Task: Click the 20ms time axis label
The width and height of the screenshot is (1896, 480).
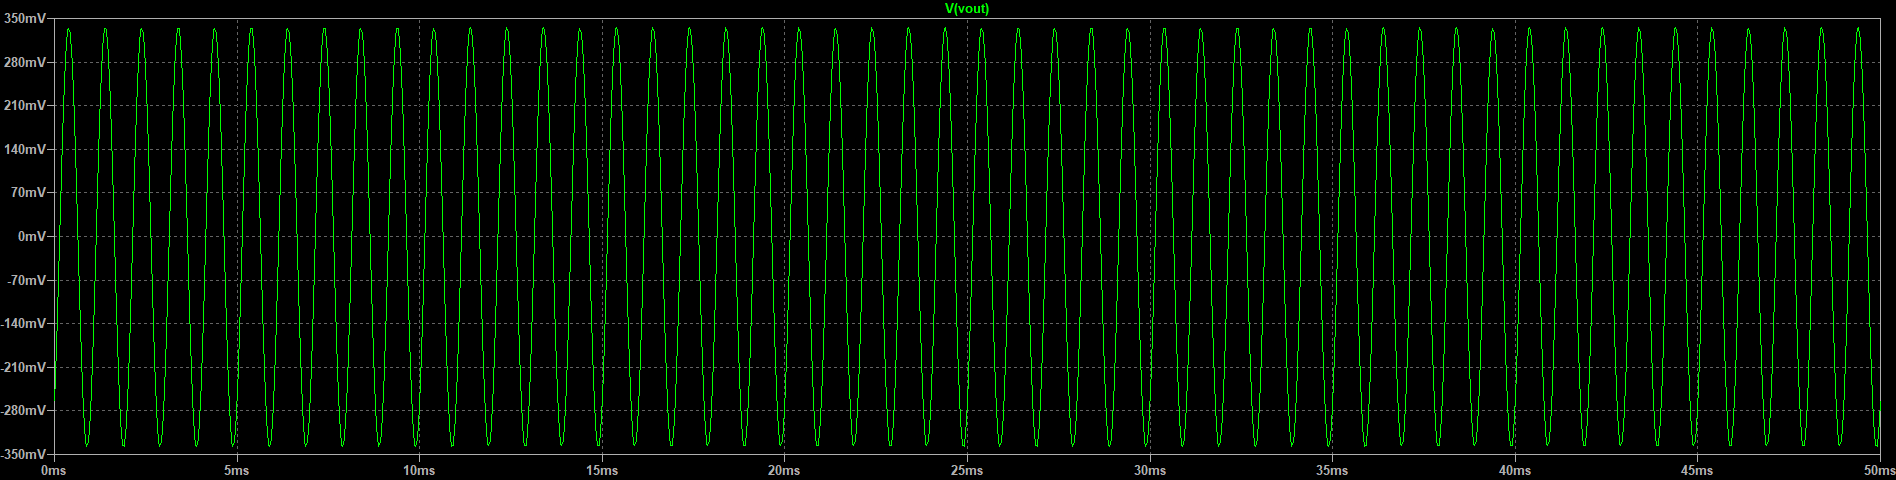Action: [x=784, y=470]
